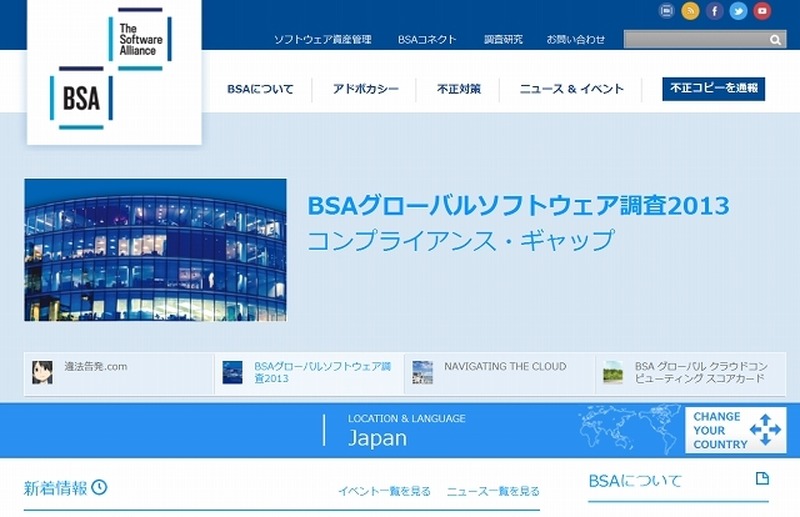Open the お問い合わせ contact link

click(x=575, y=40)
